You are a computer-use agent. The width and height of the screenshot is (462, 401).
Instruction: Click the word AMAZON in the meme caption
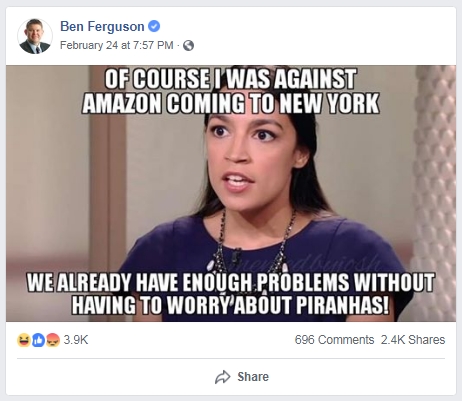point(122,103)
